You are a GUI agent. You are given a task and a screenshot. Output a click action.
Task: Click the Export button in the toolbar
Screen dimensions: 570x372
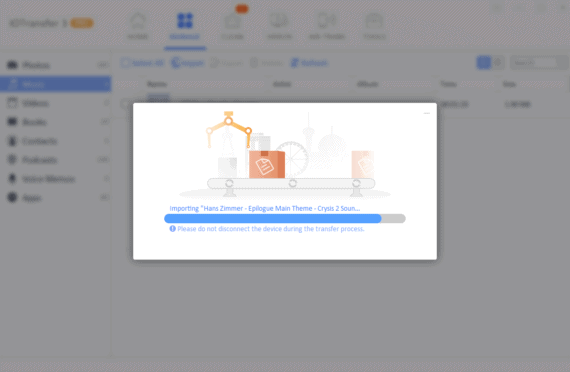click(x=227, y=63)
